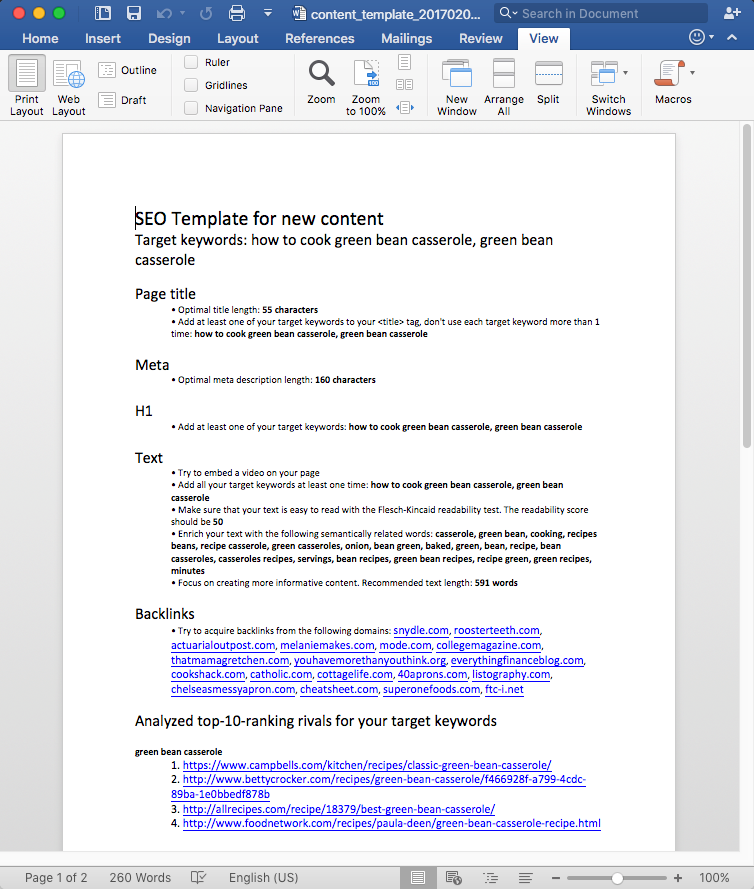Open the Zoom dialog
Viewport: 754px width, 889px height.
coord(321,82)
